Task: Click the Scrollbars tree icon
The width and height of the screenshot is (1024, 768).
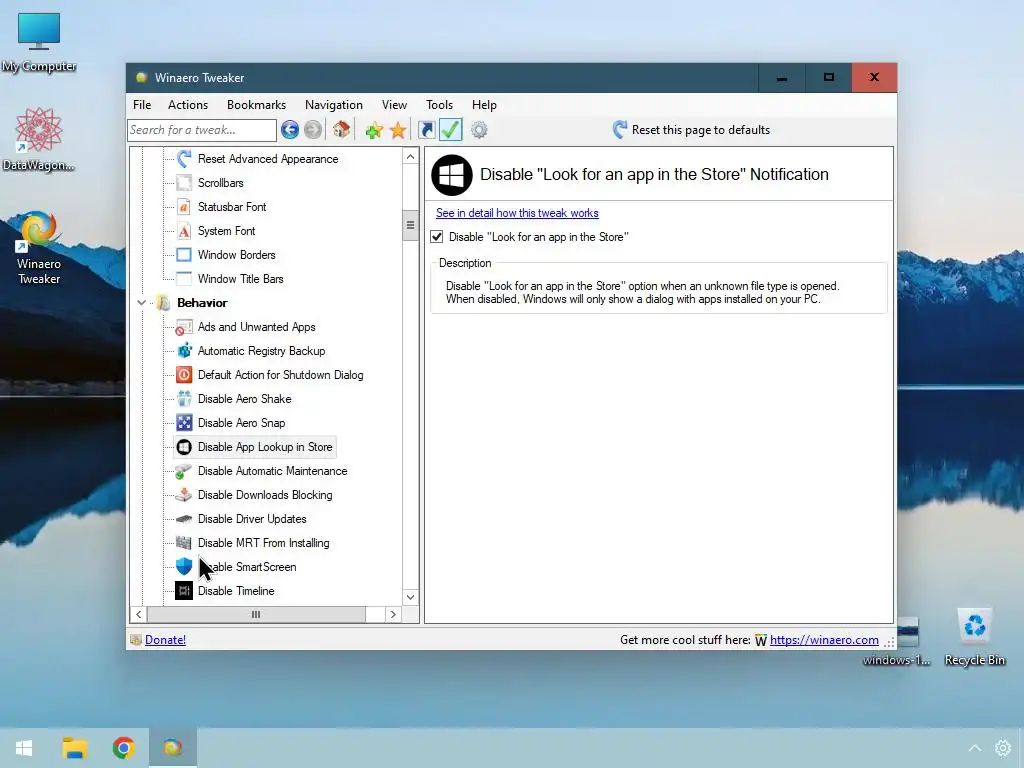Action: pos(184,183)
